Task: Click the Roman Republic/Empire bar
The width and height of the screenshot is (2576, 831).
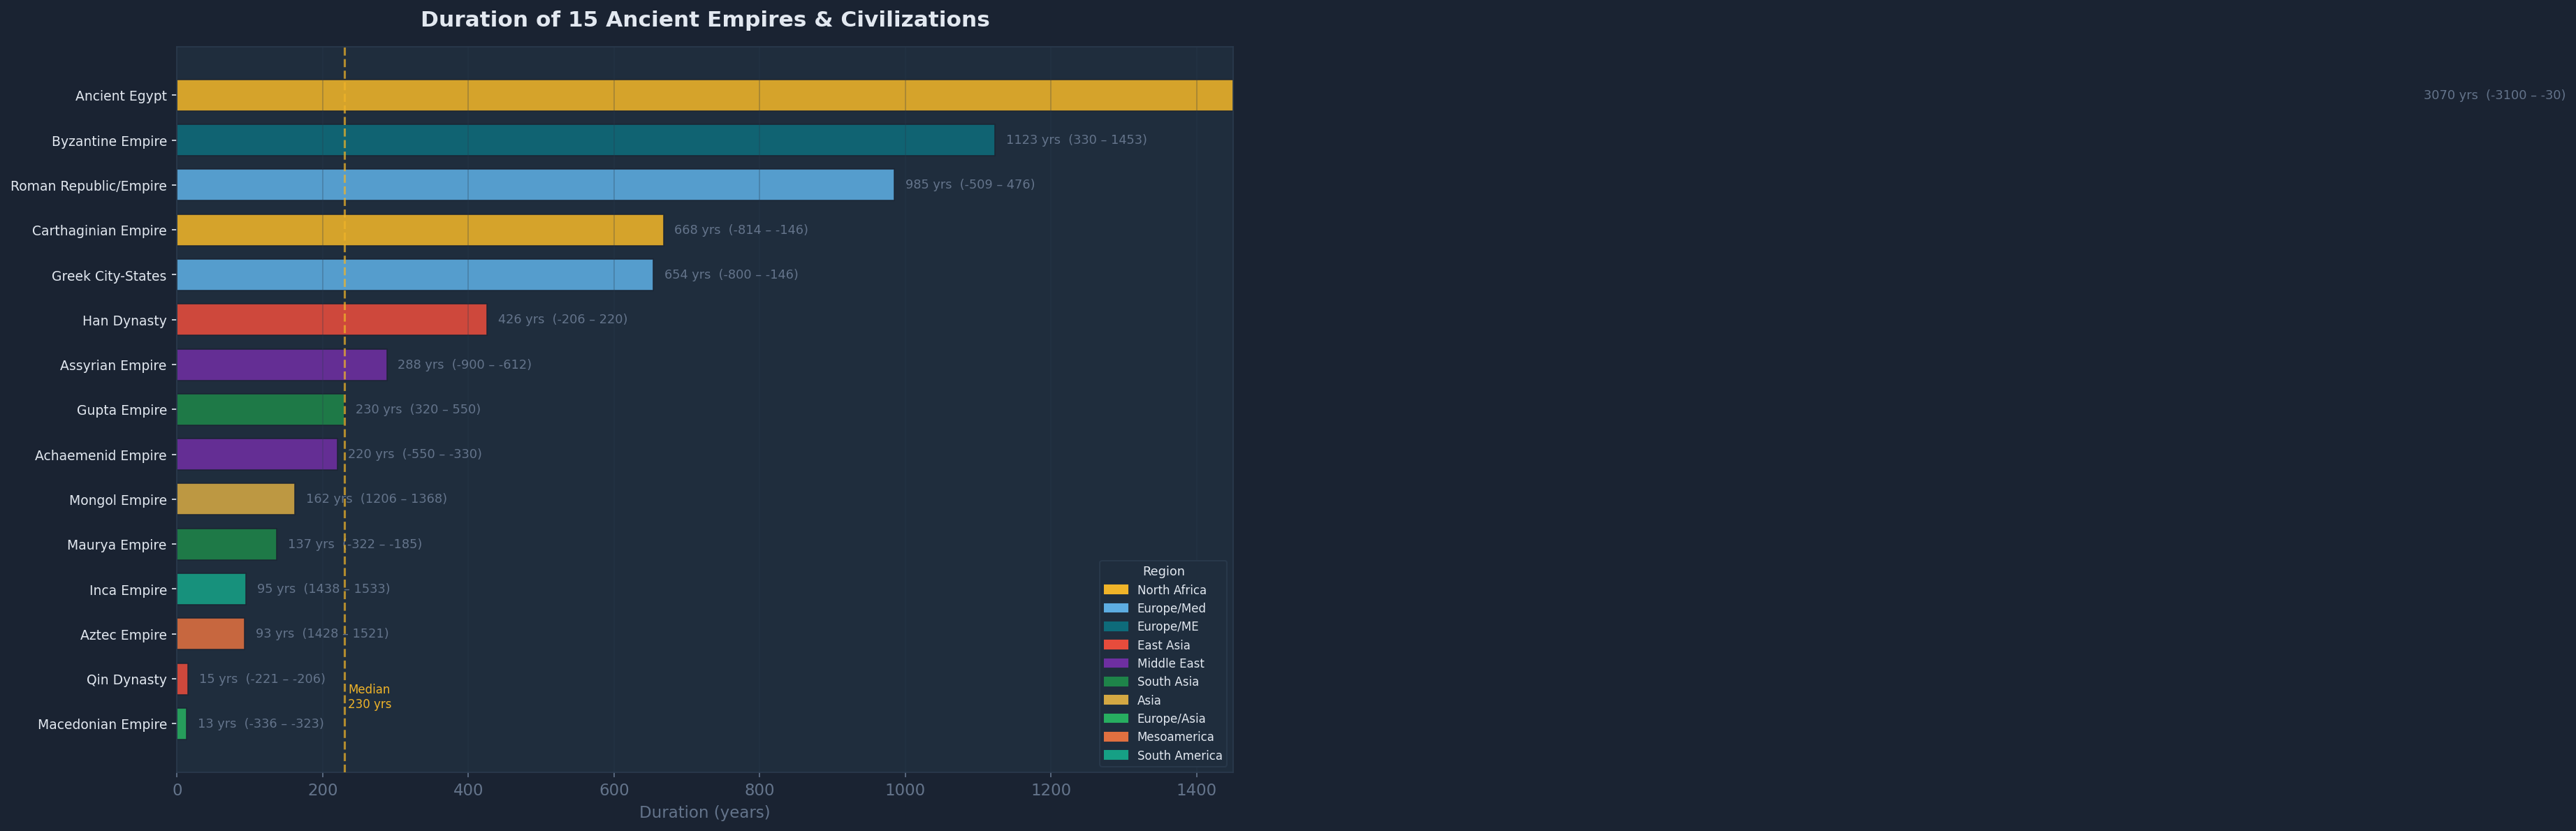Action: tap(530, 185)
